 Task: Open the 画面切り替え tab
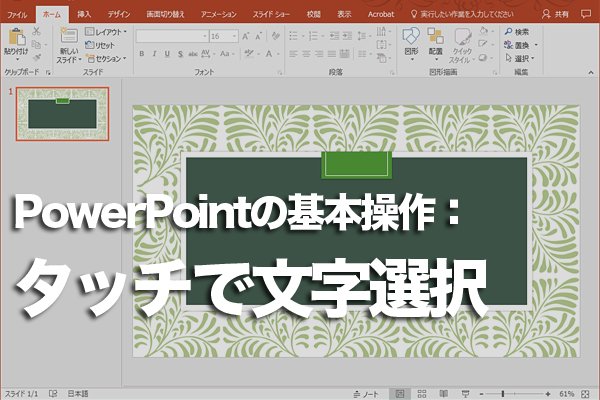point(165,15)
